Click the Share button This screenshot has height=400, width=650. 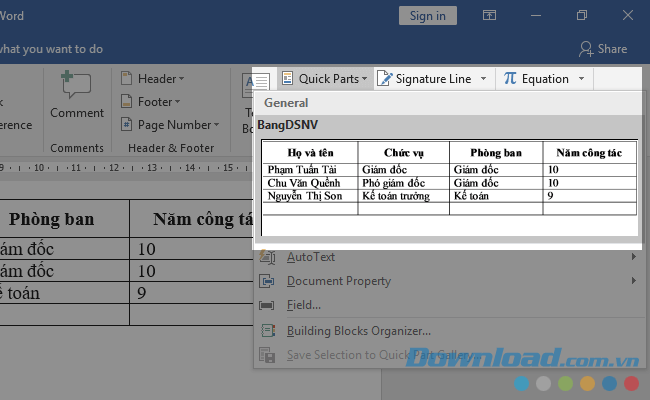(603, 48)
